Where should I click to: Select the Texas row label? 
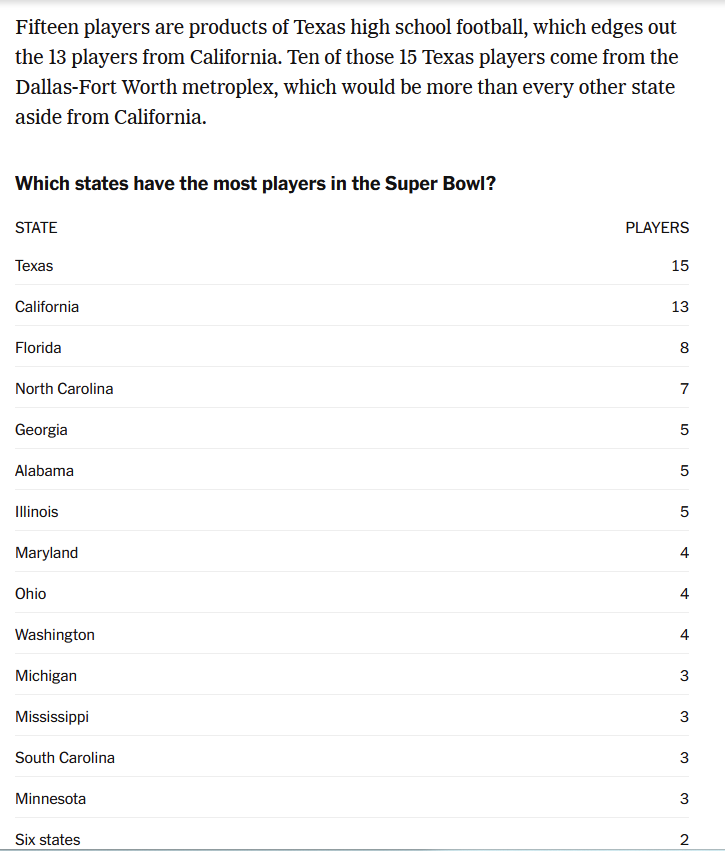(x=34, y=266)
